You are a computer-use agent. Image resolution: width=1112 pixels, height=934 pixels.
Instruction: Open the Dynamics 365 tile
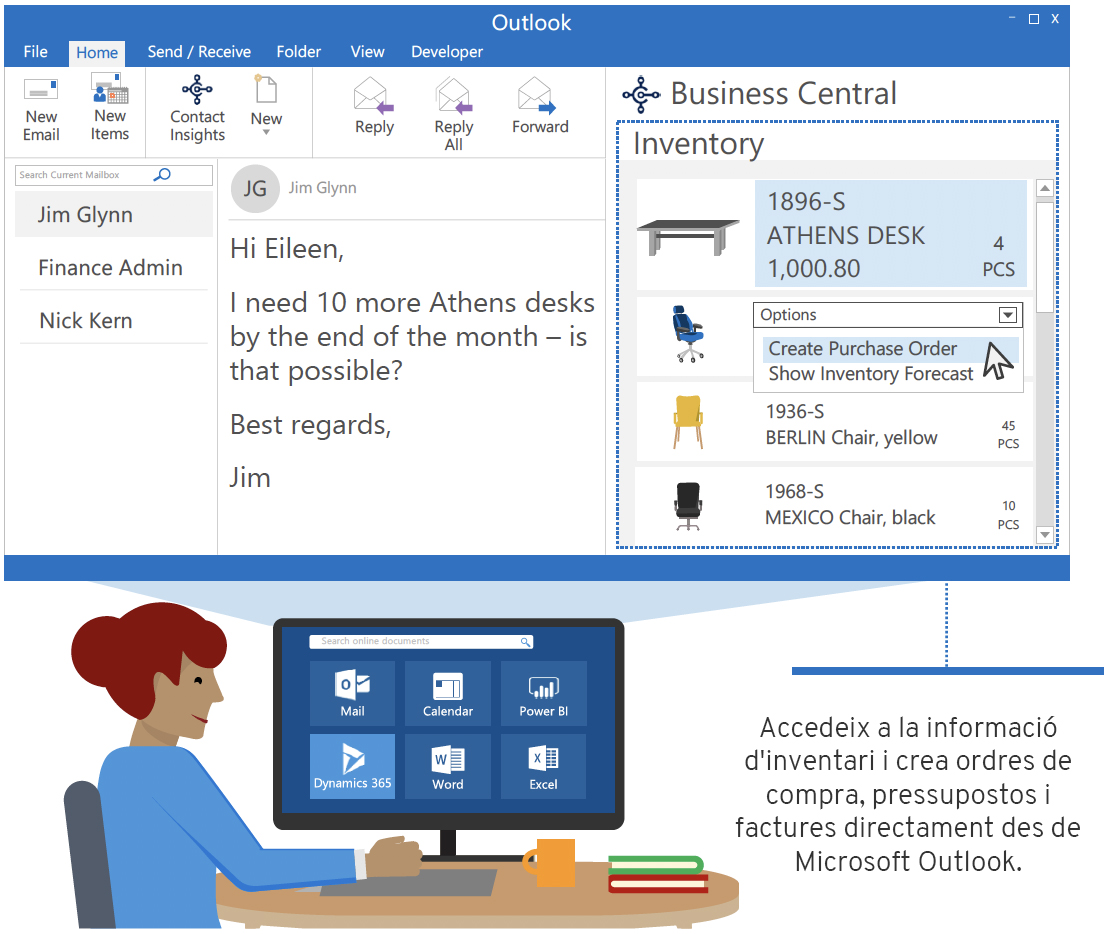(352, 766)
